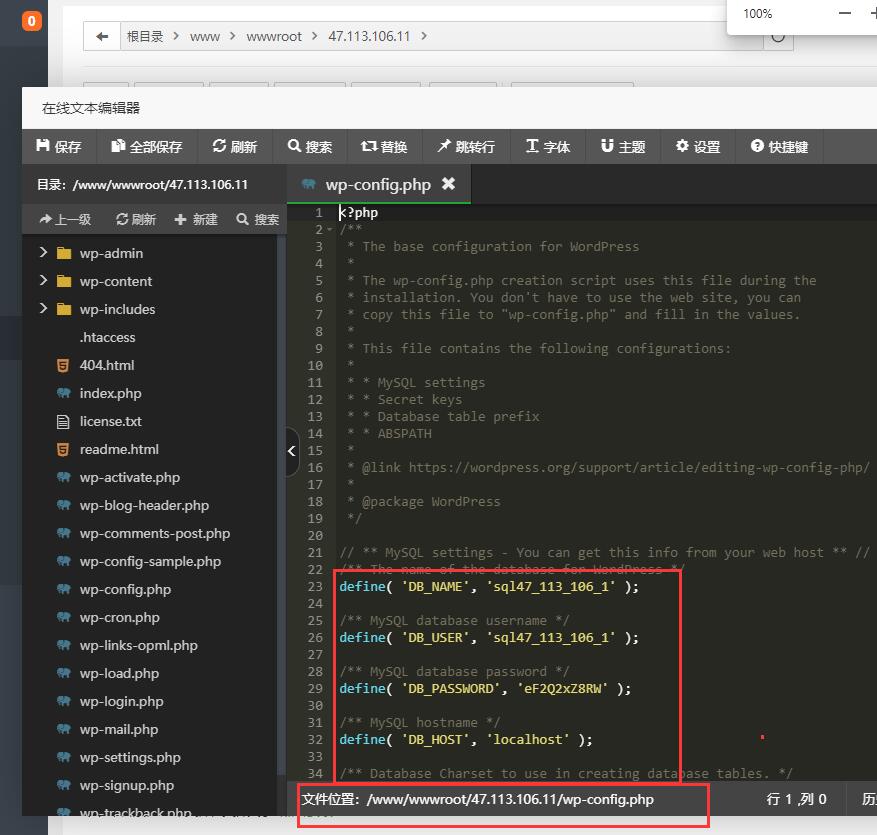Open wp-links-opml.php from file tree
877x835 pixels.
[139, 645]
